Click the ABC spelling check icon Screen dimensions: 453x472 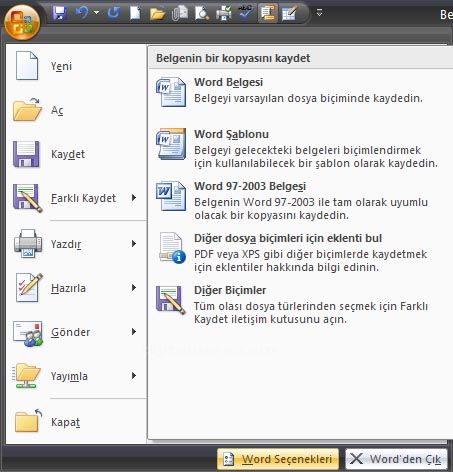(246, 13)
